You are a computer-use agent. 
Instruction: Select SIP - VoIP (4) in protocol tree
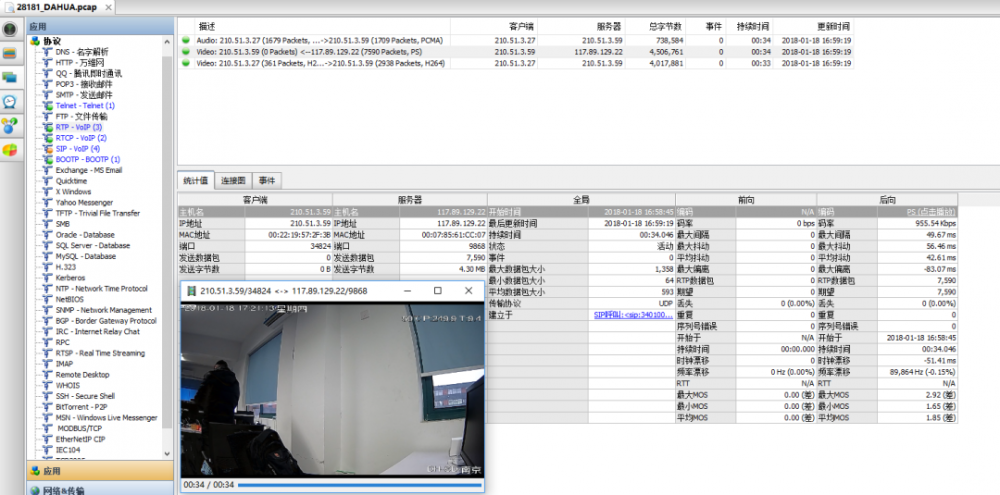coord(78,149)
